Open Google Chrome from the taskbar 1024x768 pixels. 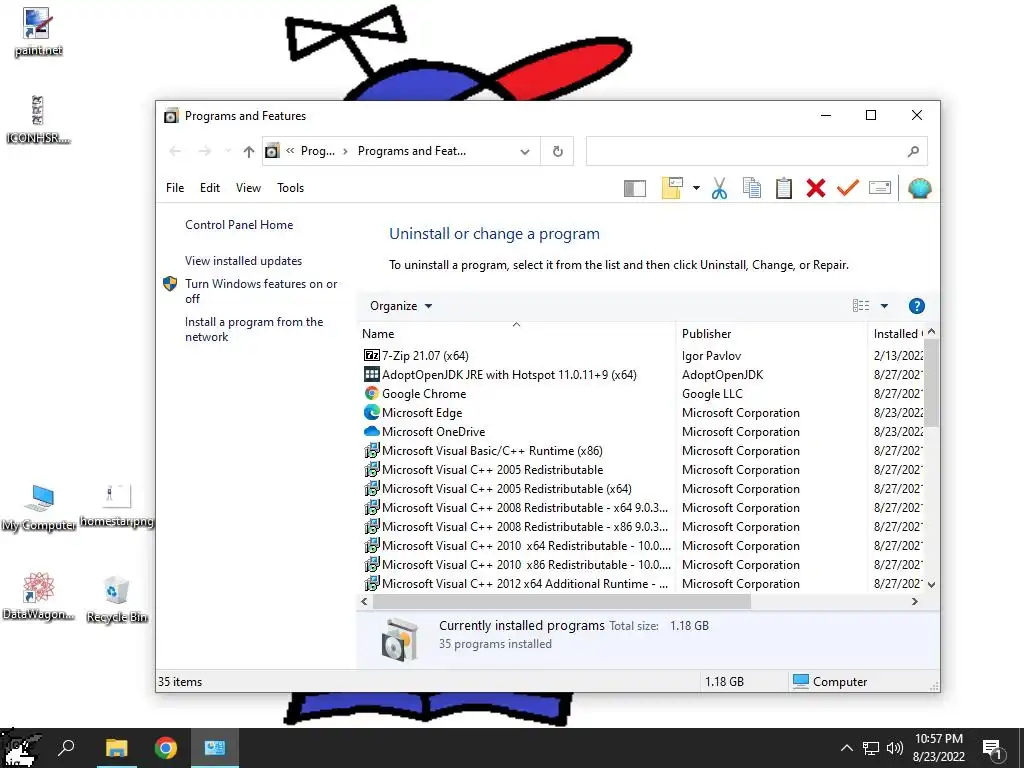(166, 748)
